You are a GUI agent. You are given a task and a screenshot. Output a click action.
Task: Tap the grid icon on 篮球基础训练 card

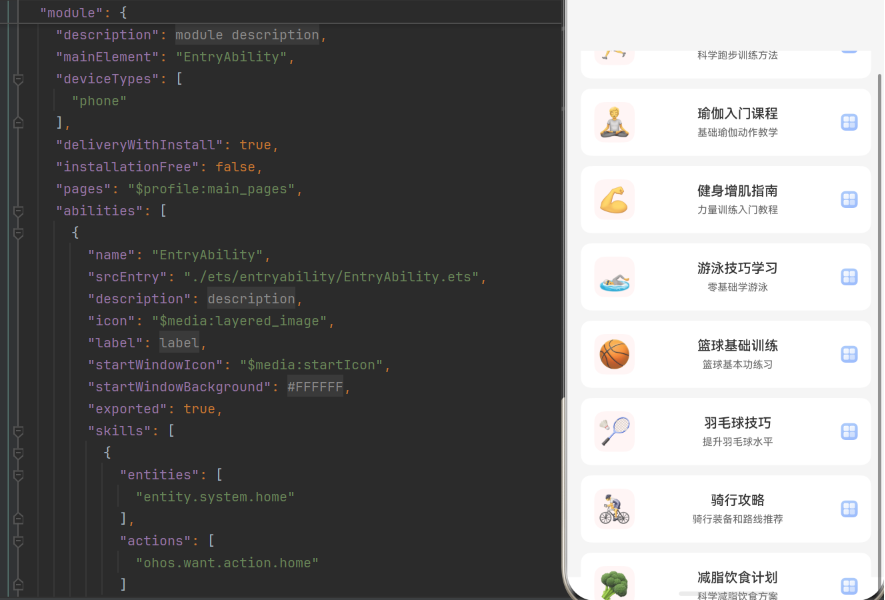coord(849,354)
